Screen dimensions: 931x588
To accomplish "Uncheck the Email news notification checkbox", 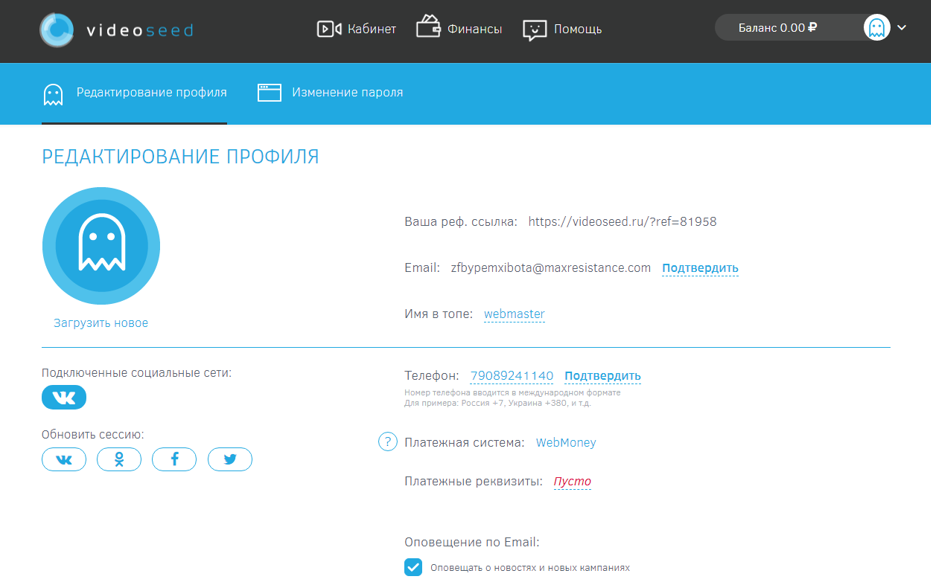I will click(x=413, y=567).
